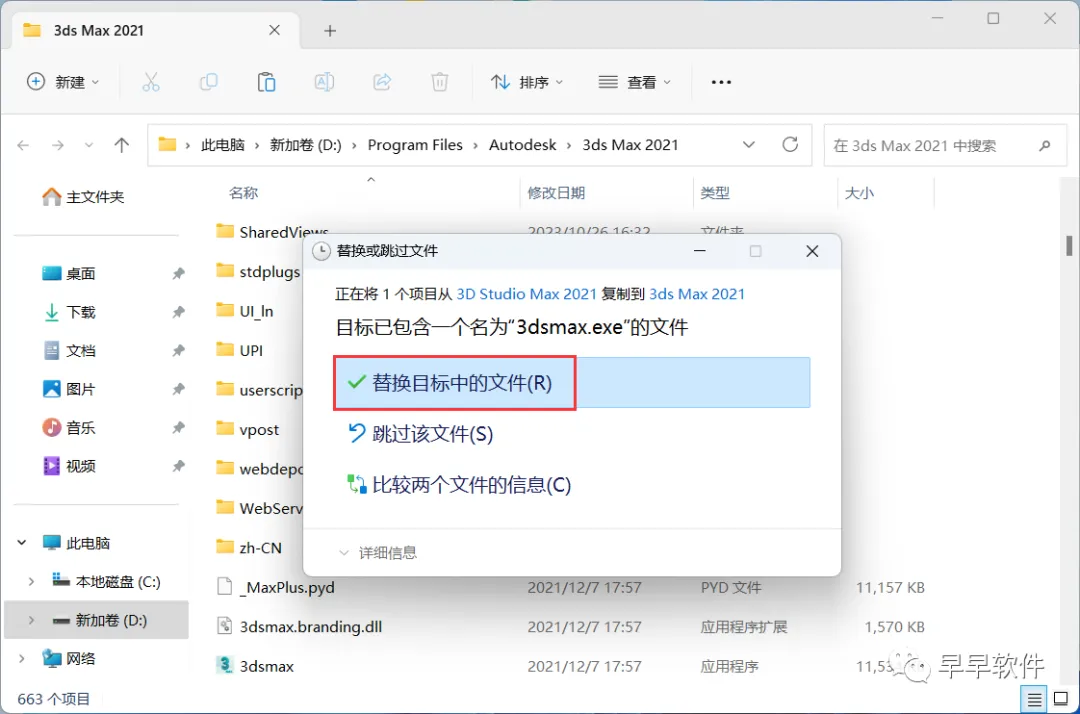Image resolution: width=1080 pixels, height=714 pixels.
Task: Close the 替换或跳过文件 dialog
Action: coord(812,251)
